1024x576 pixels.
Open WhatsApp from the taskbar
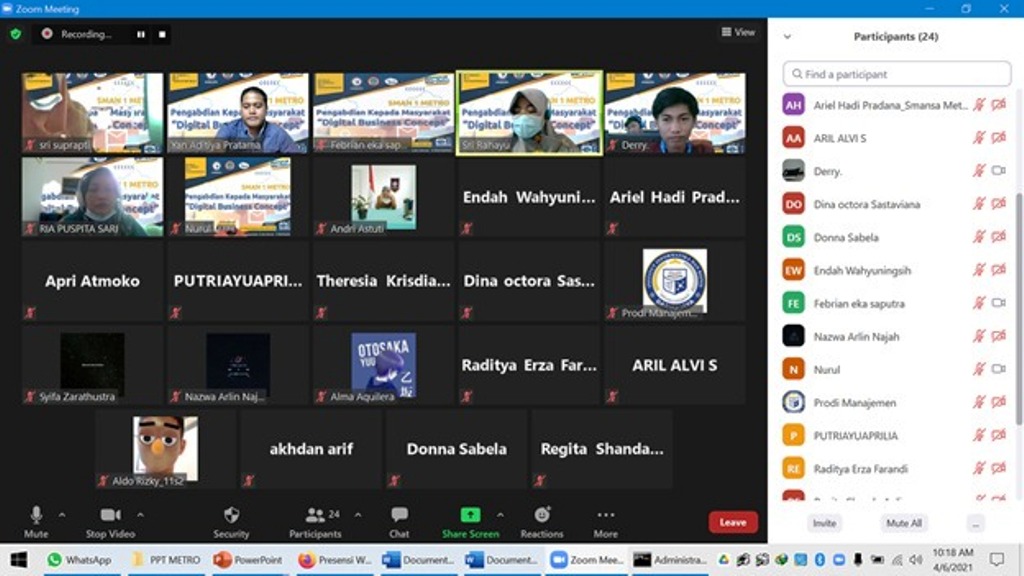coord(80,560)
